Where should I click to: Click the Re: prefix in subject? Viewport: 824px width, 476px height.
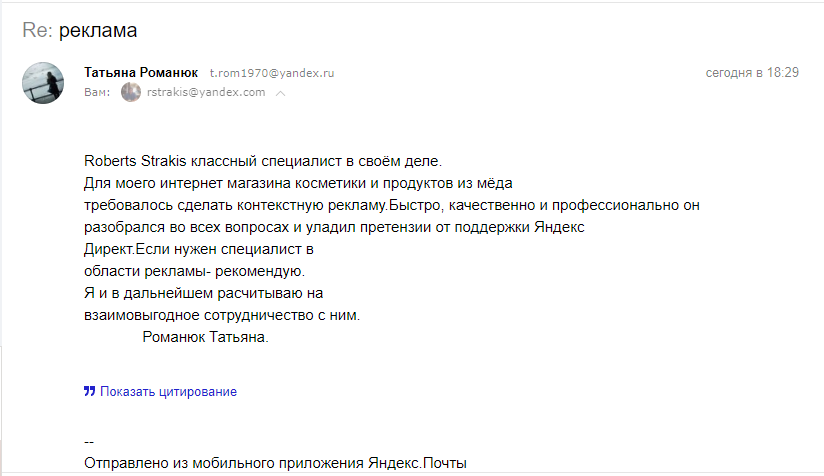click(37, 30)
